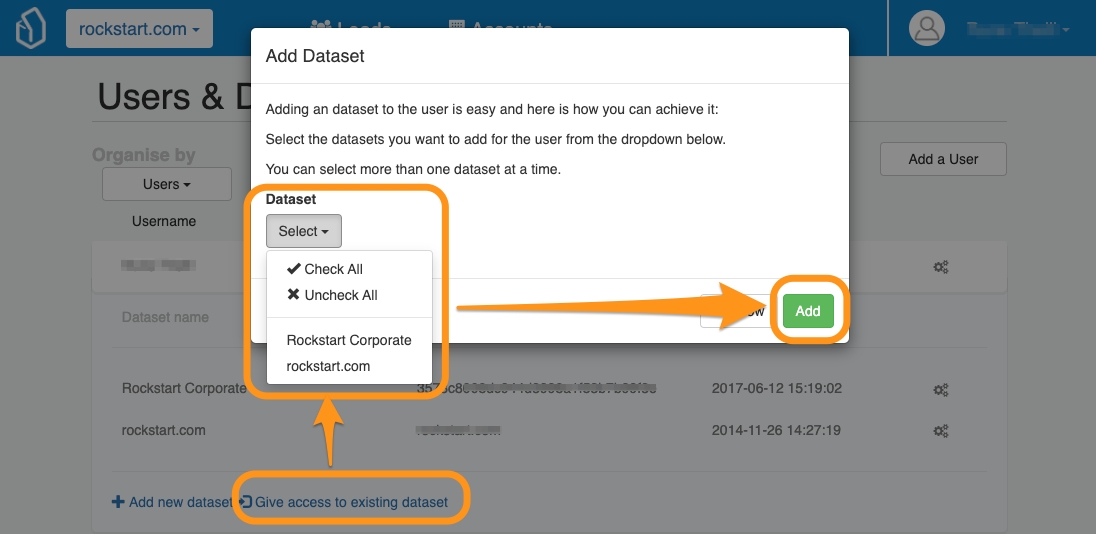Click the Add a User button

(x=942, y=159)
